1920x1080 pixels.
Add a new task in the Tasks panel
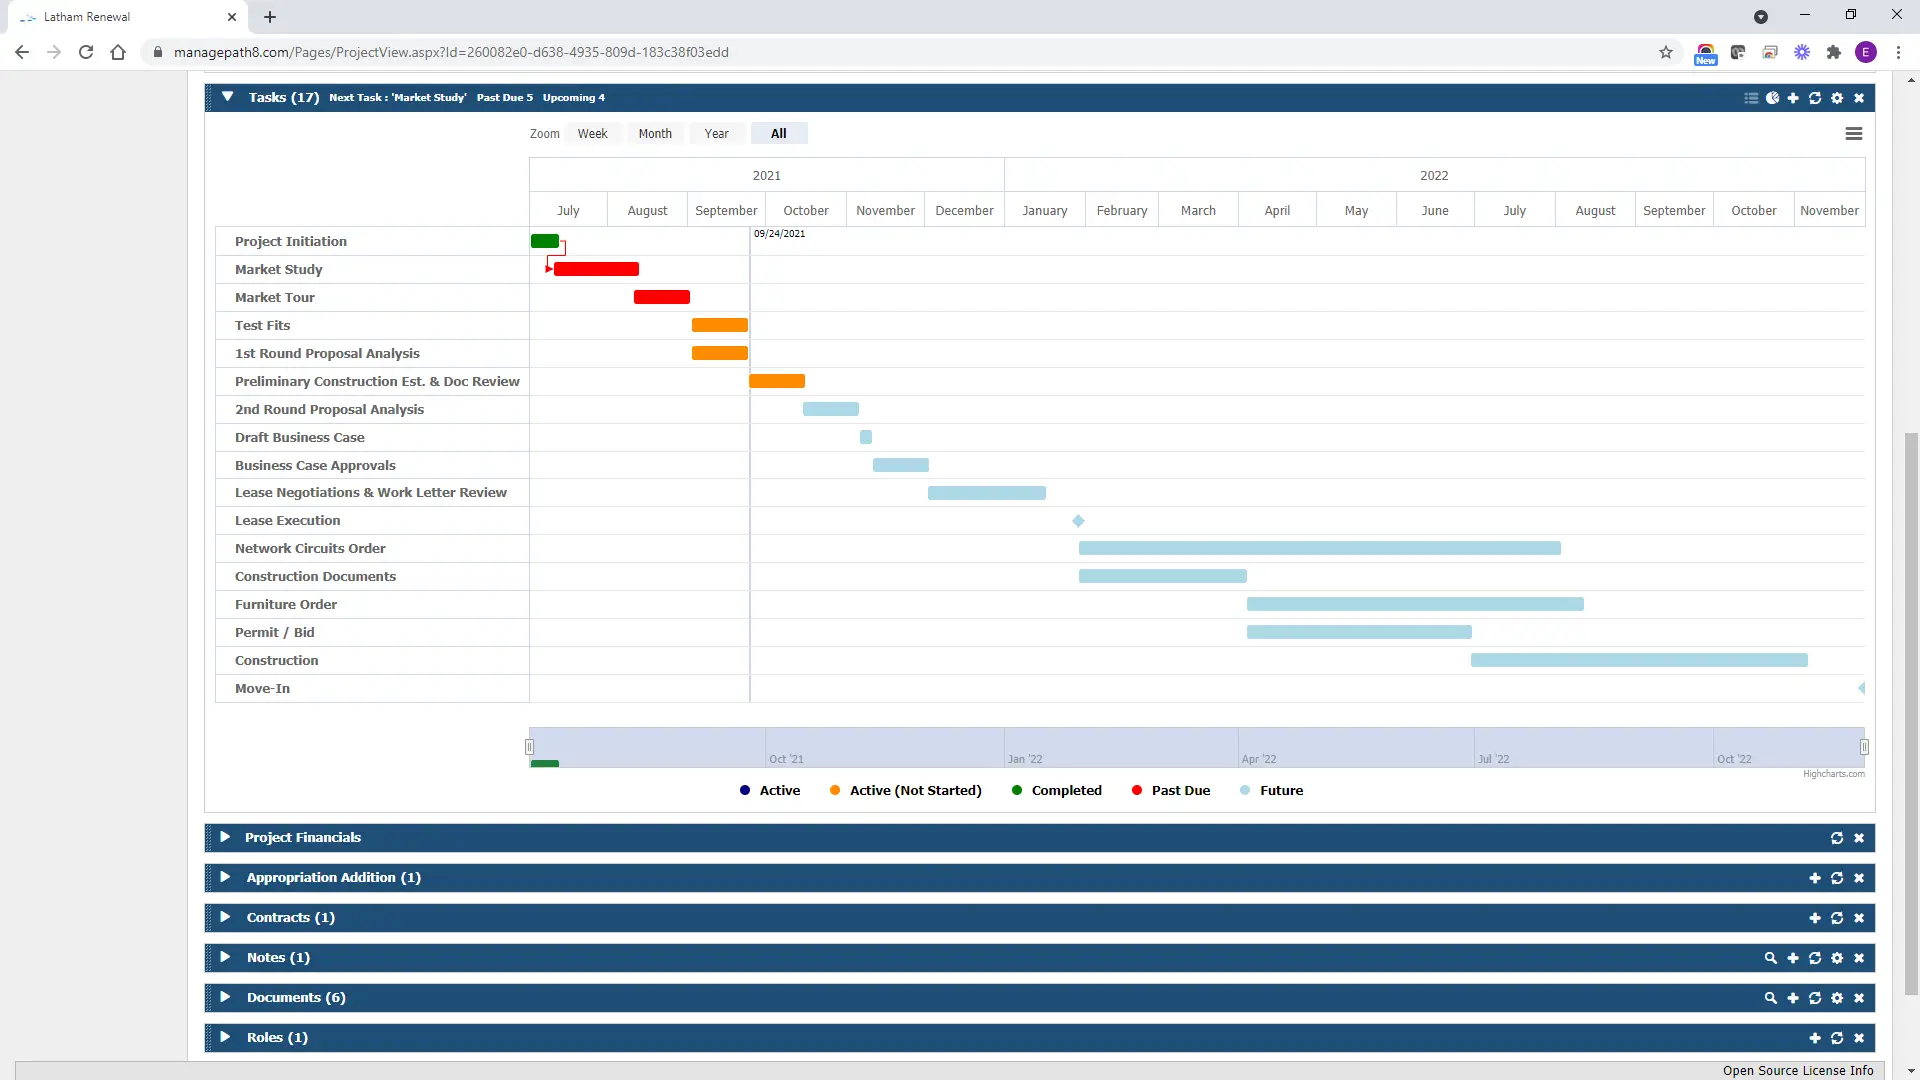tap(1794, 97)
